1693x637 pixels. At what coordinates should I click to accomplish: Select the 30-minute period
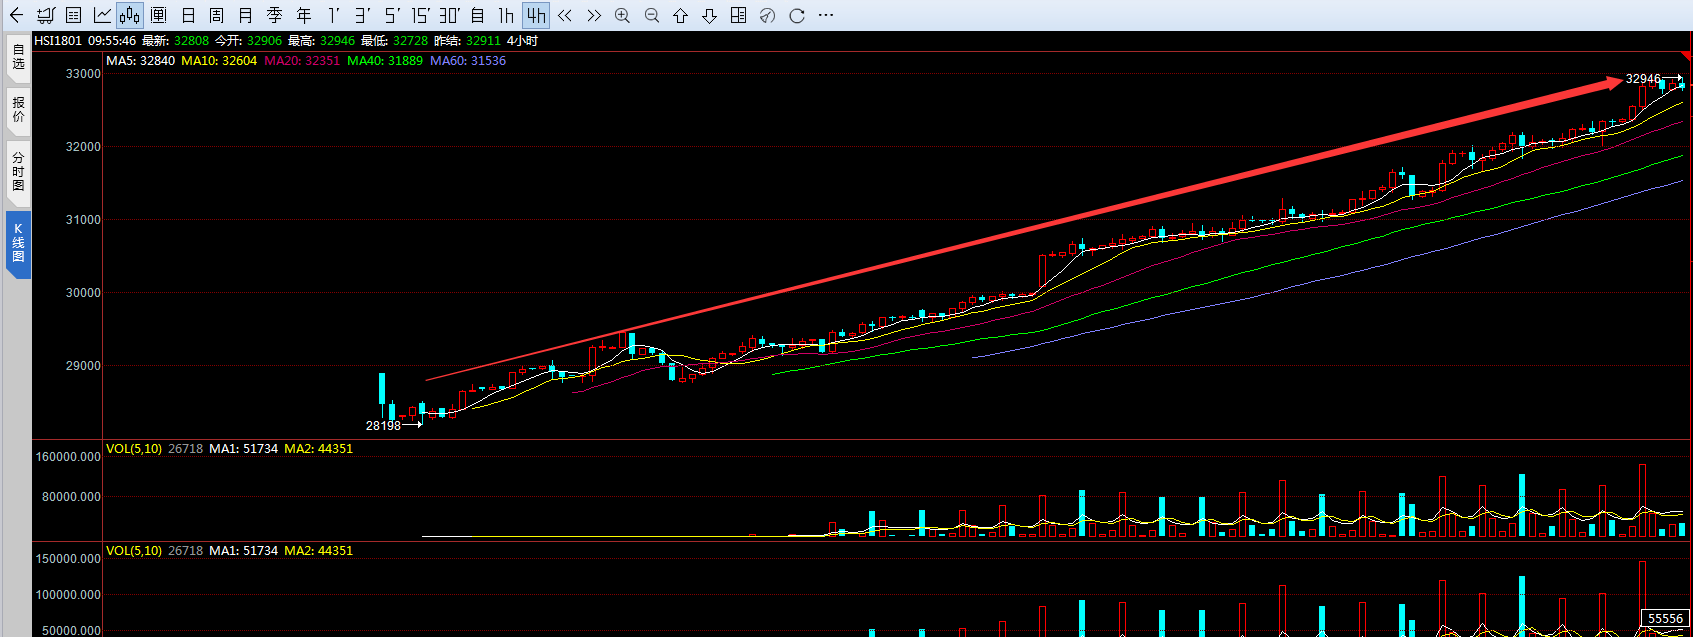[x=449, y=15]
